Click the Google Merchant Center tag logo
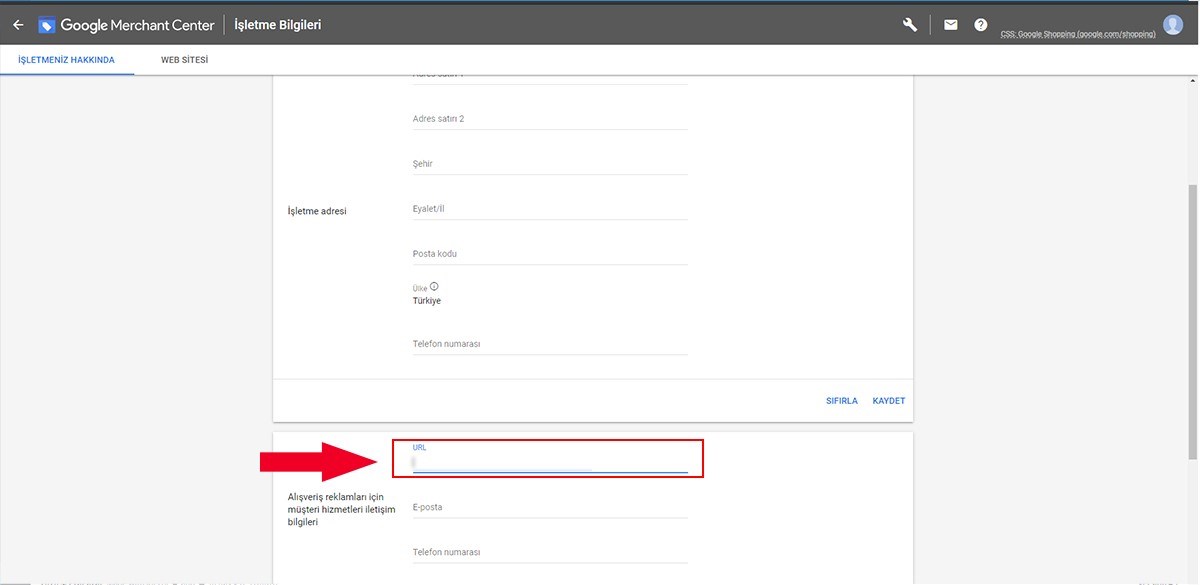The width and height of the screenshot is (1200, 585). pyautogui.click(x=47, y=25)
